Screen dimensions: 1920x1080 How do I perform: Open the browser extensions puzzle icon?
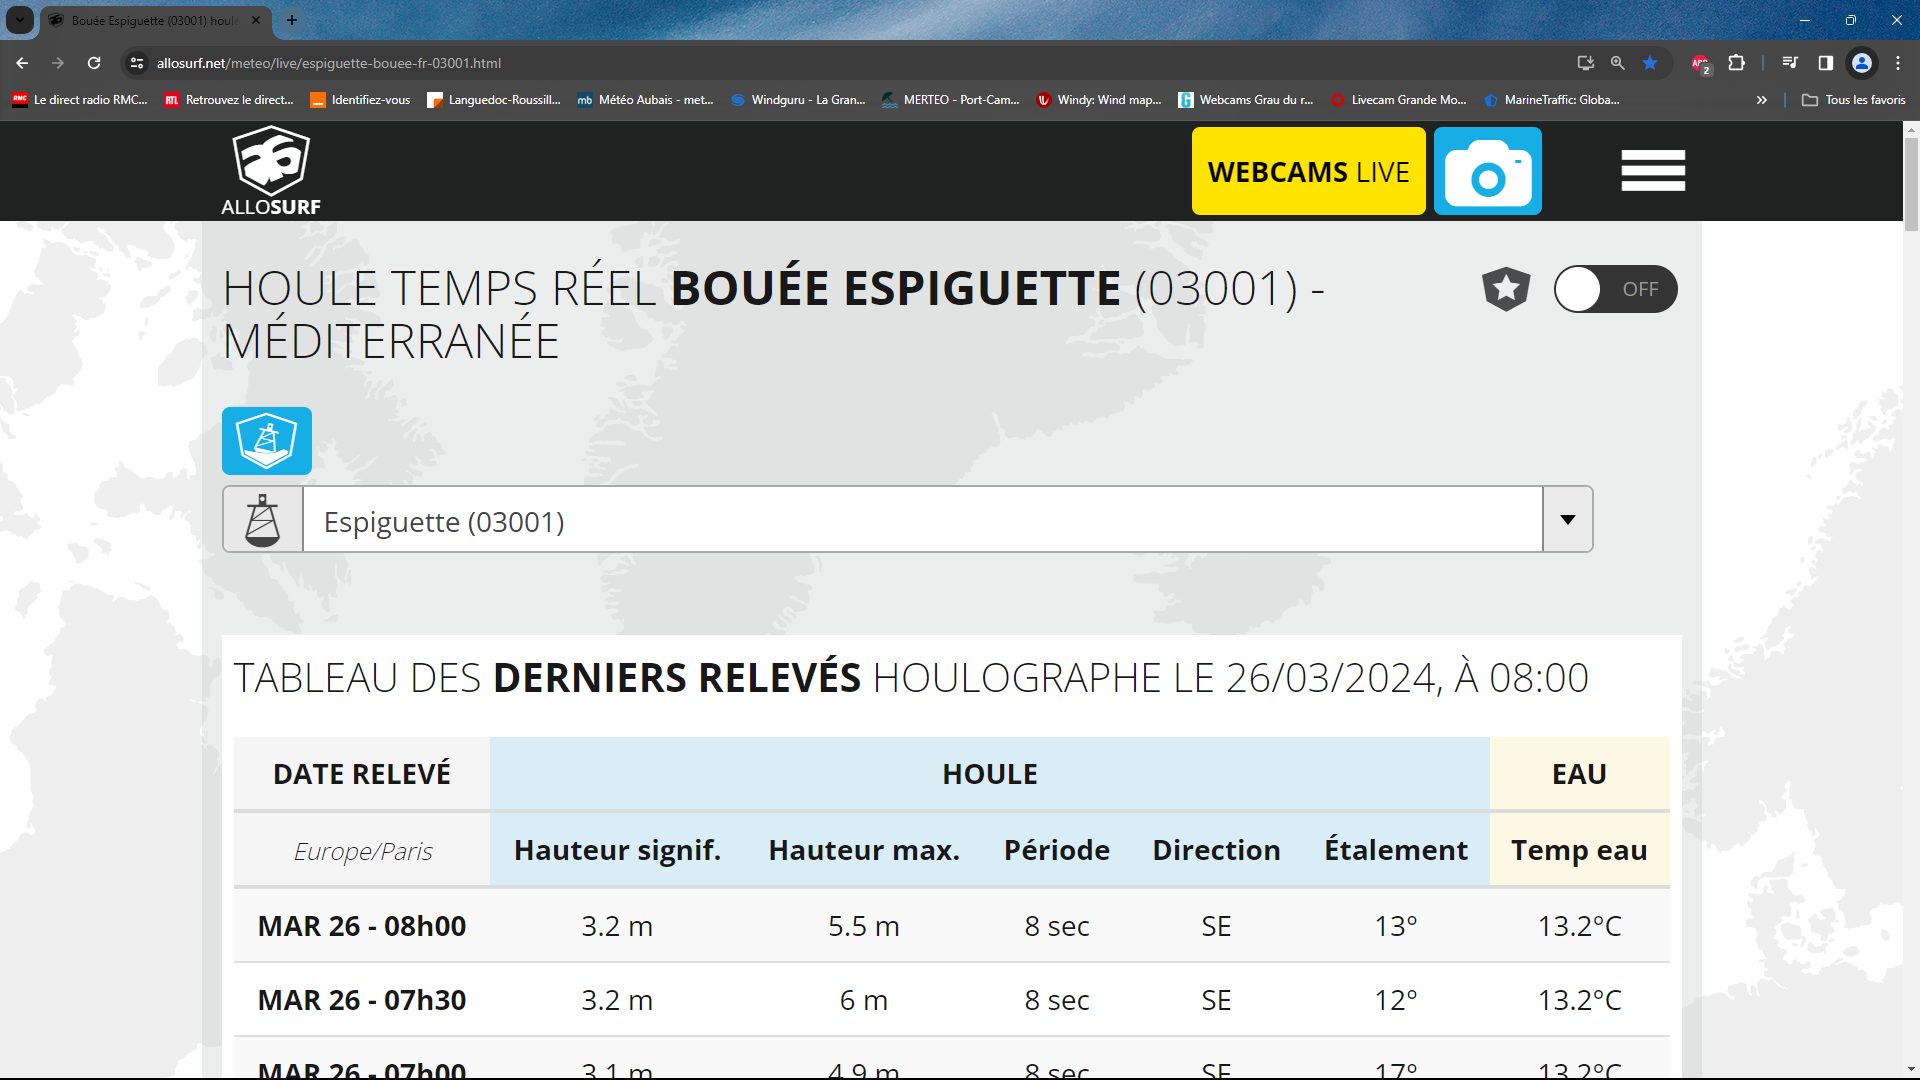[1737, 63]
